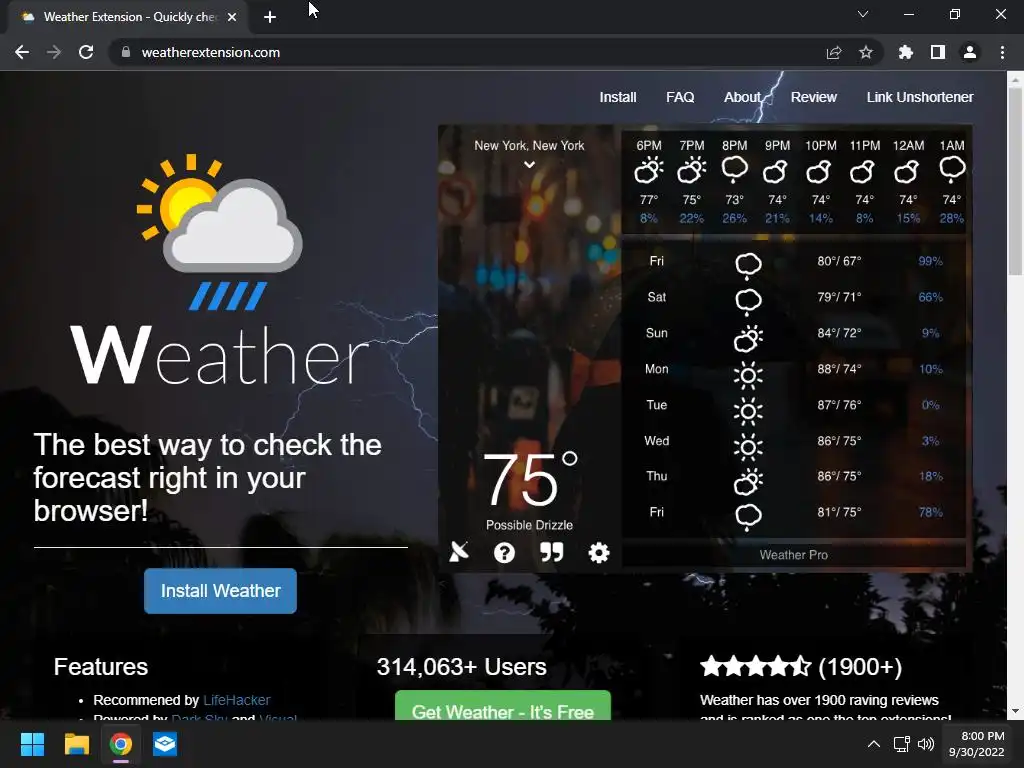
Task: Open a new tab with the plus button
Action: [x=270, y=17]
